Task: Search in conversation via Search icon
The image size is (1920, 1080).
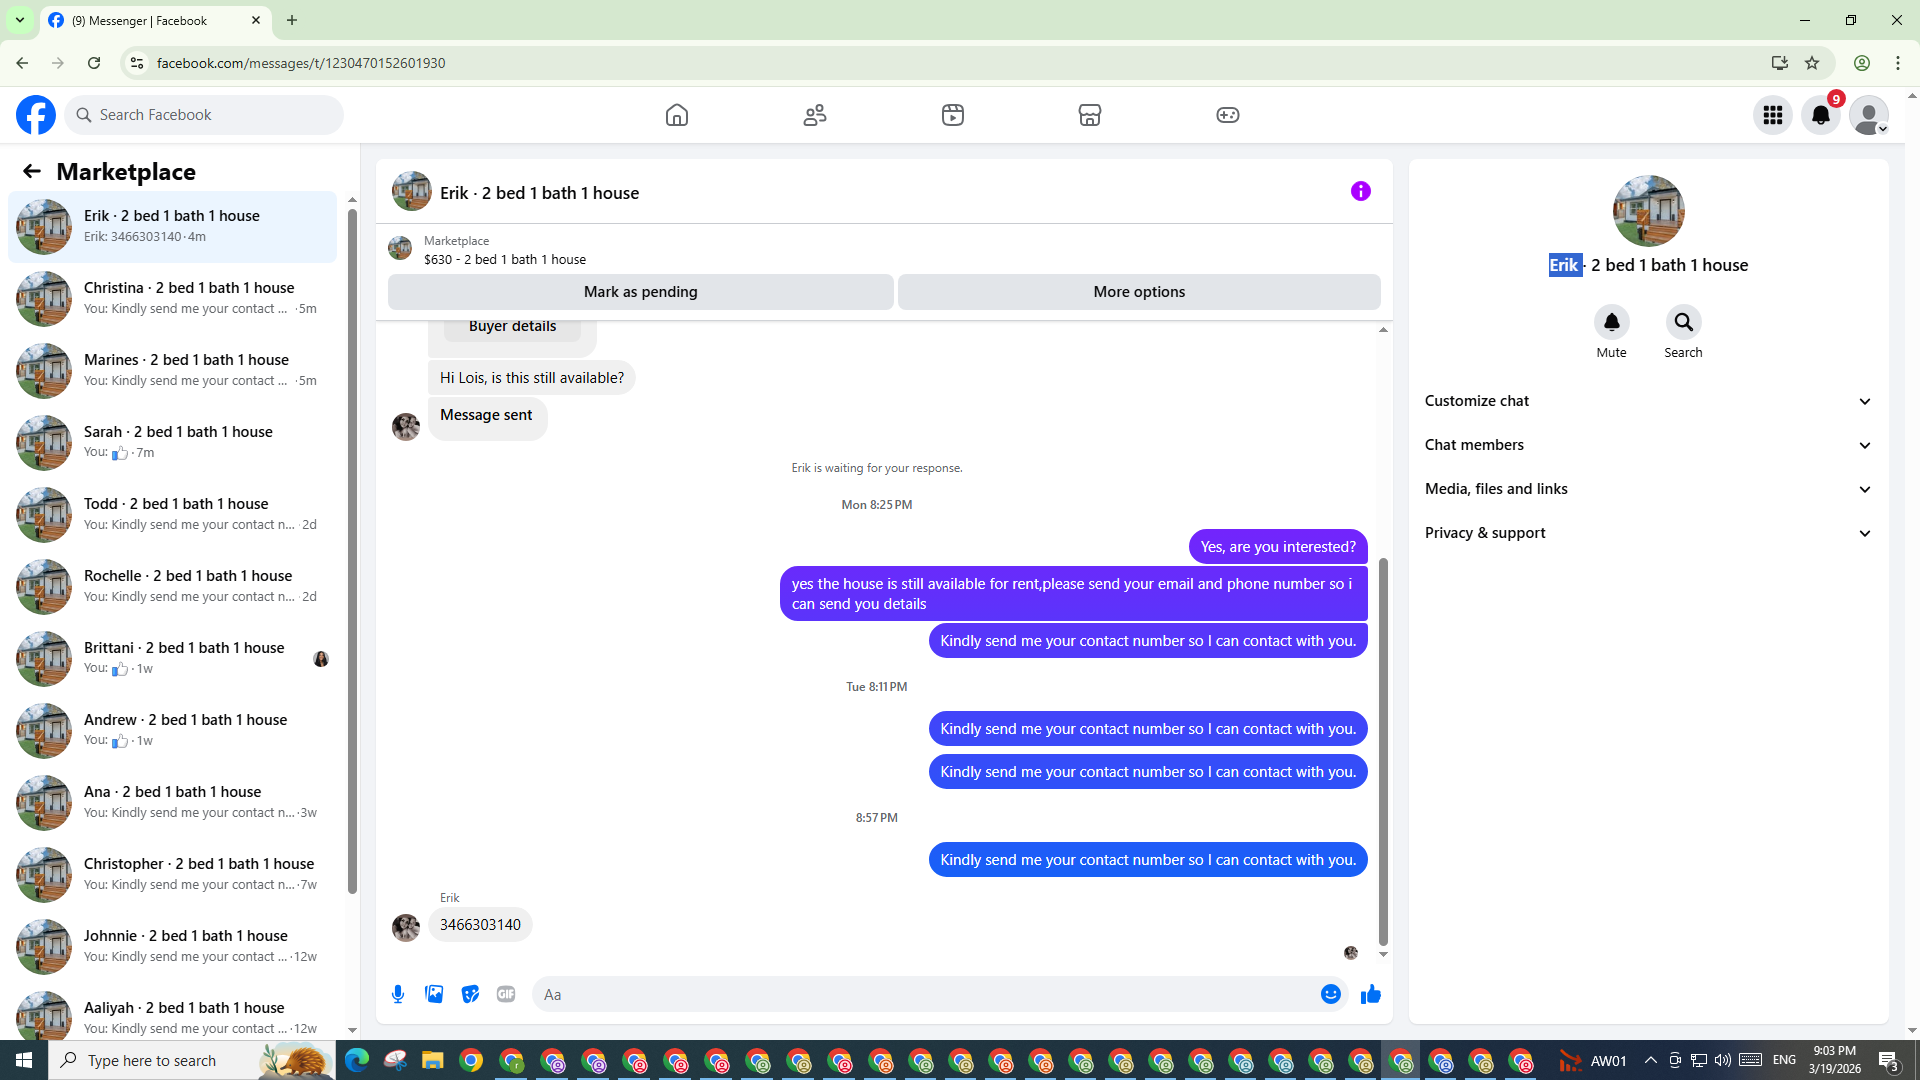Action: (x=1683, y=323)
